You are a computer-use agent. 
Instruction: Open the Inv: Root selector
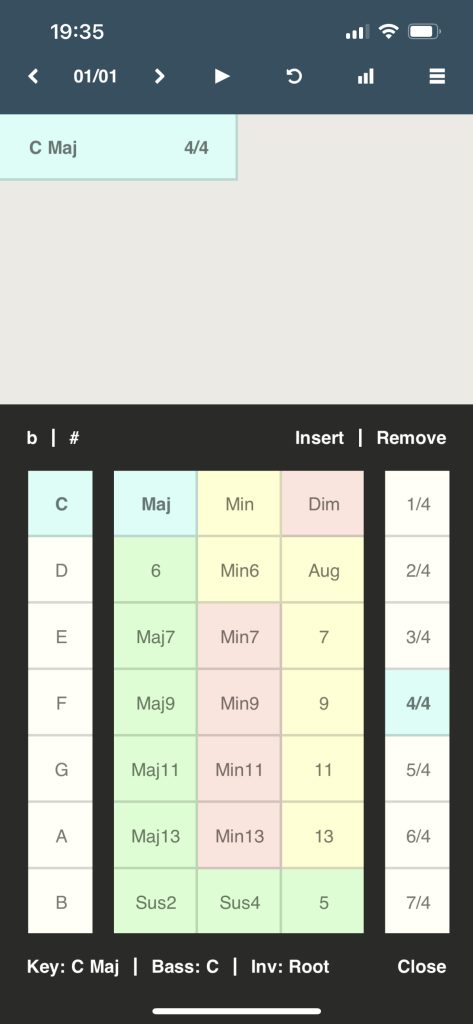(290, 967)
